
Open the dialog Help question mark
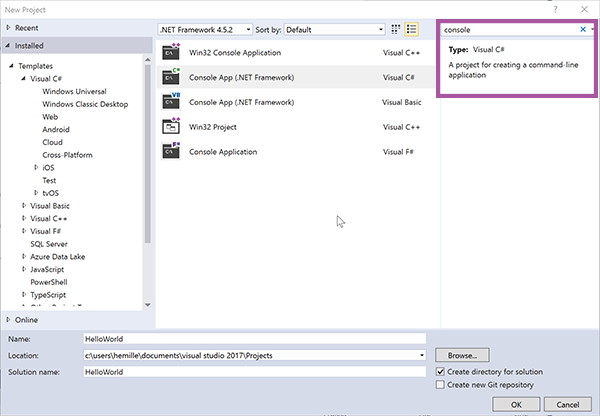pos(555,10)
